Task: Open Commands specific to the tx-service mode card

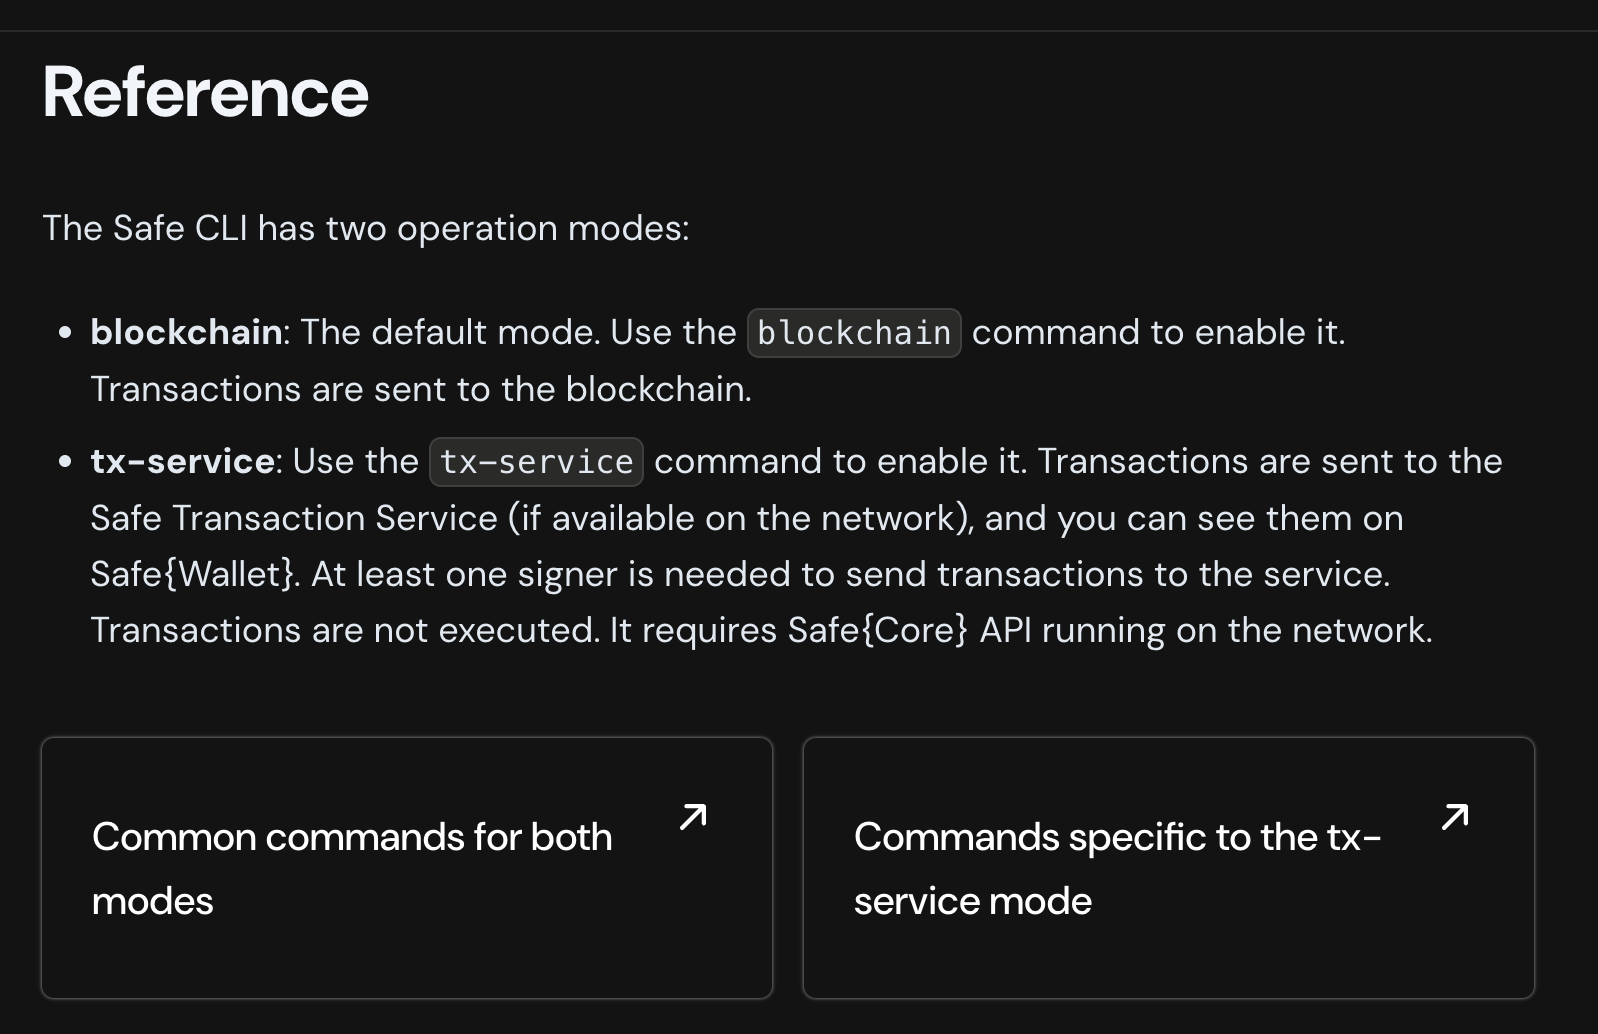Action: 1169,868
